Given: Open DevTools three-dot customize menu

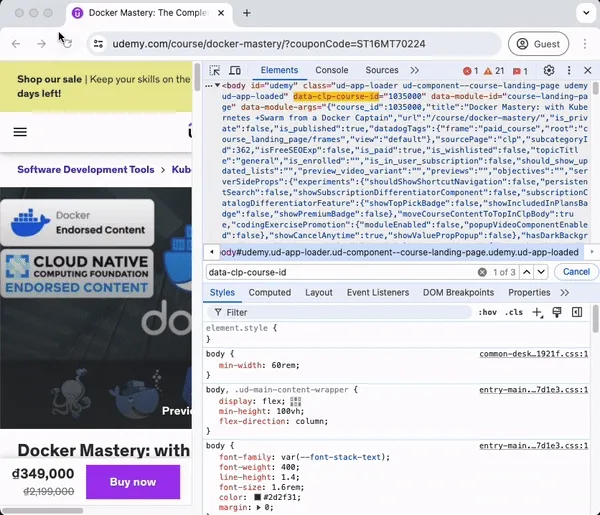Looking at the screenshot, I should [569, 71].
